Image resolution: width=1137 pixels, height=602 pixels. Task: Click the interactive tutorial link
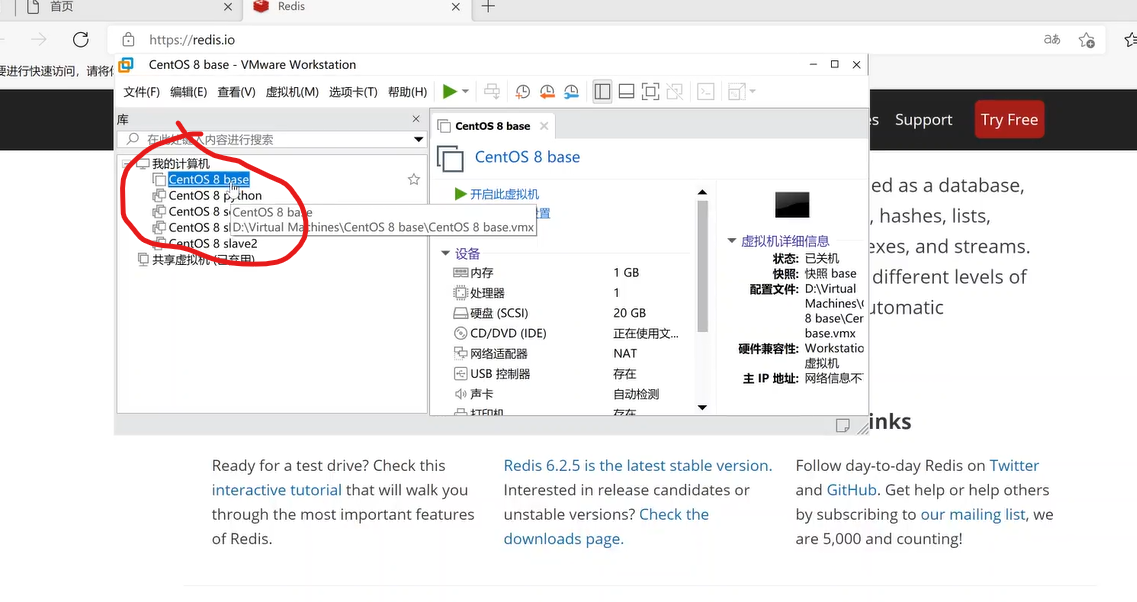[276, 490]
